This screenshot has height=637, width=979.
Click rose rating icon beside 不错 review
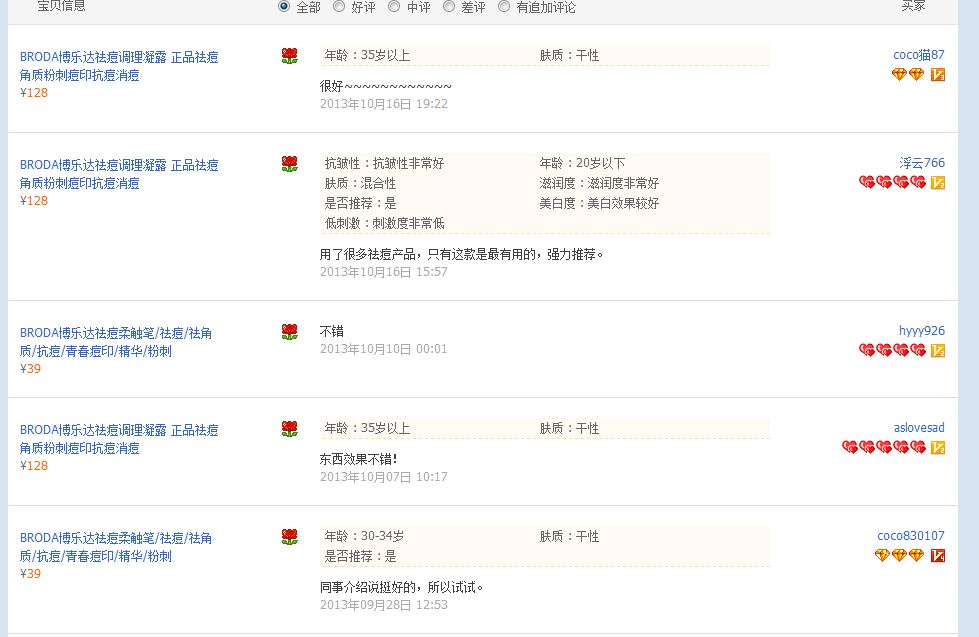click(x=289, y=332)
